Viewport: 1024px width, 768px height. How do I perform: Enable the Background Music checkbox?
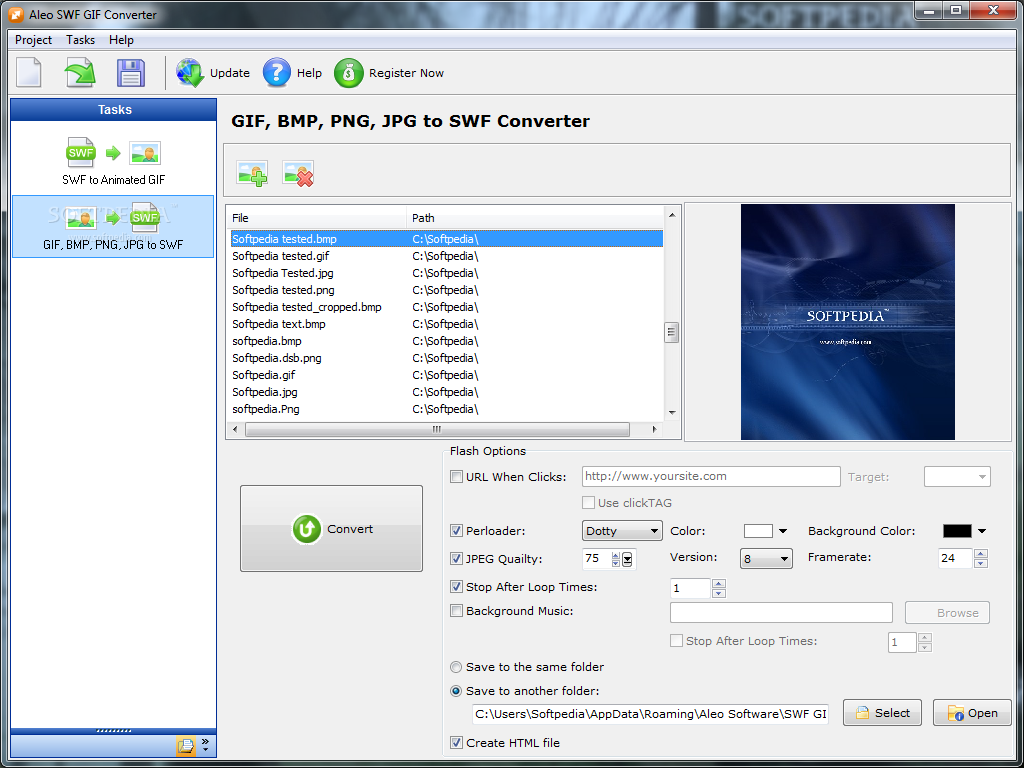pos(456,611)
